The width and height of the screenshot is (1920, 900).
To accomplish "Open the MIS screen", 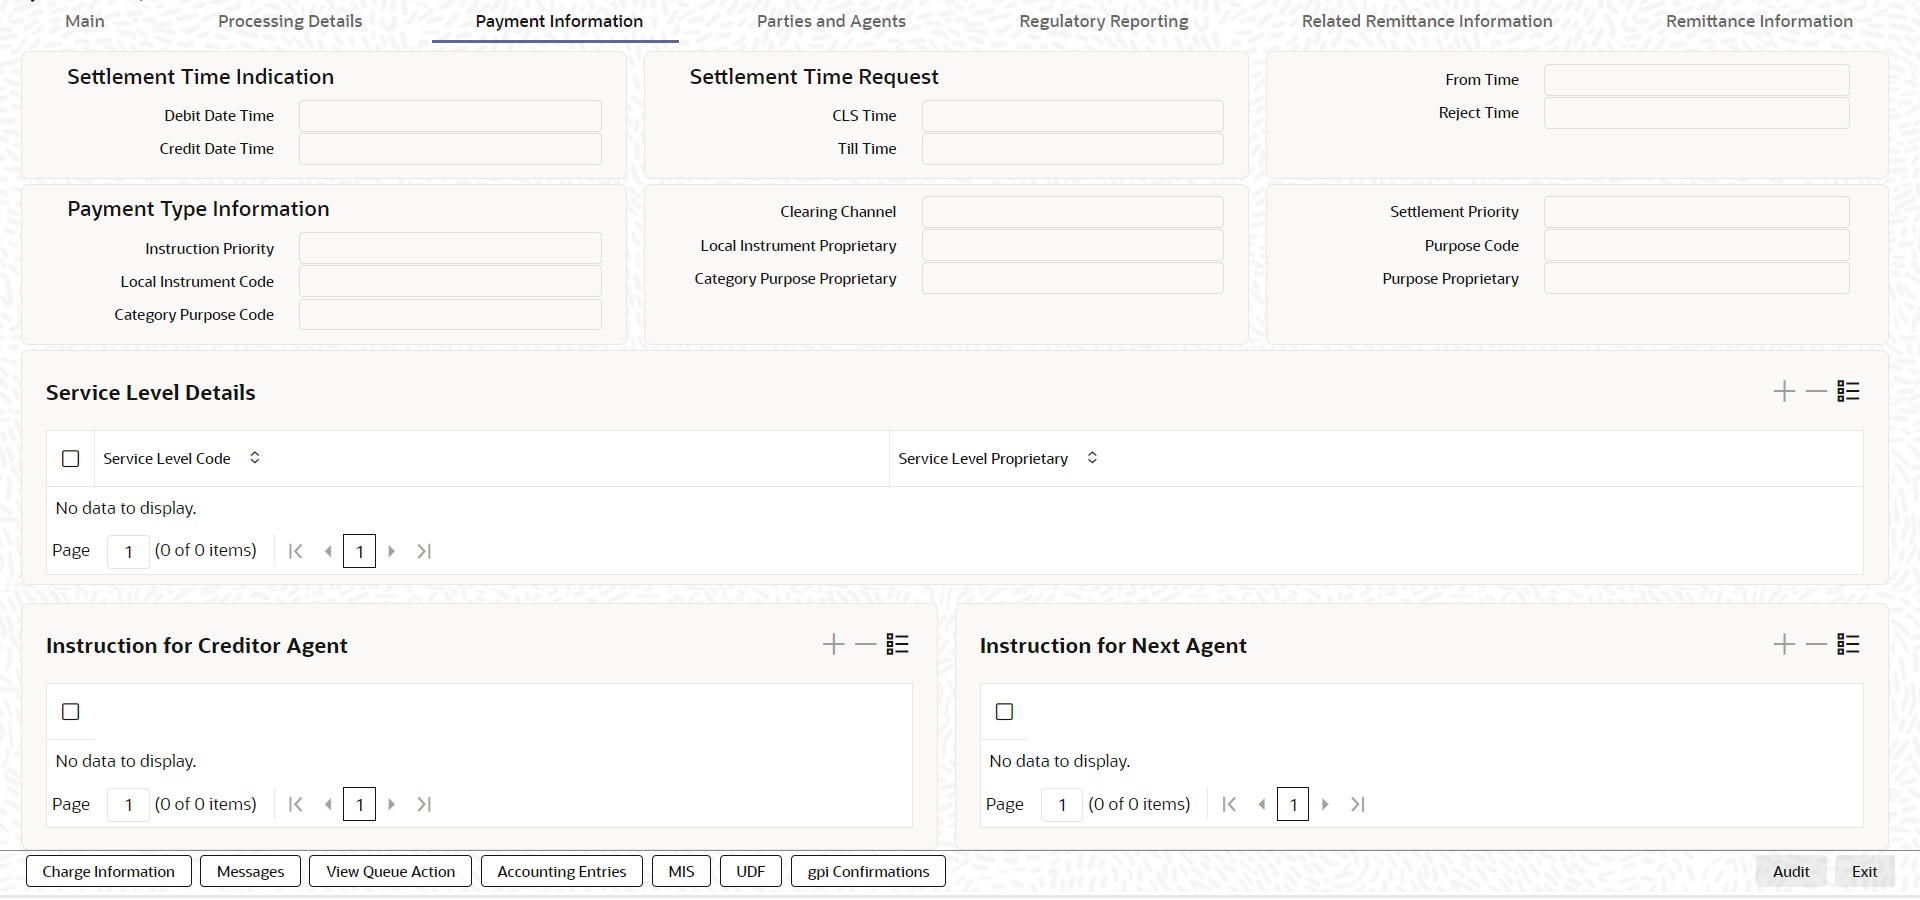I will pyautogui.click(x=681, y=871).
